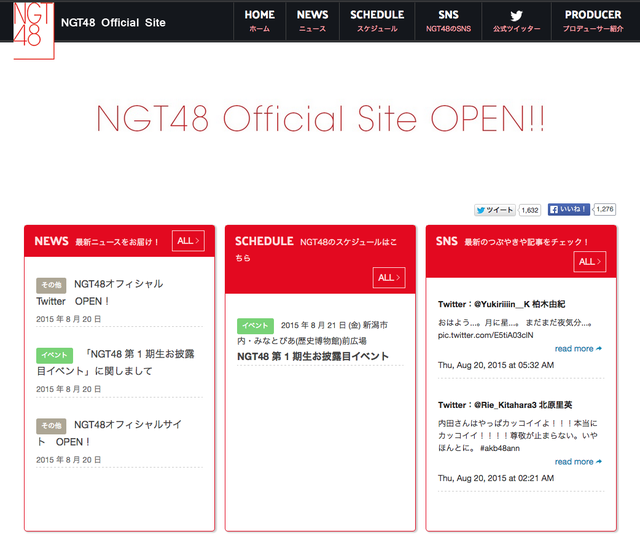Click timestamp Thu, Aug 20, 2015 at 02:21 AM
Viewport: 640px width, 537px height.
496,478
